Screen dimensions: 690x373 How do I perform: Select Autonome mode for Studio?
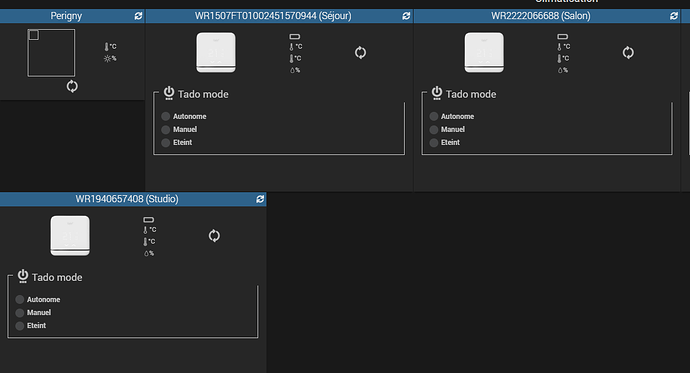(19, 300)
